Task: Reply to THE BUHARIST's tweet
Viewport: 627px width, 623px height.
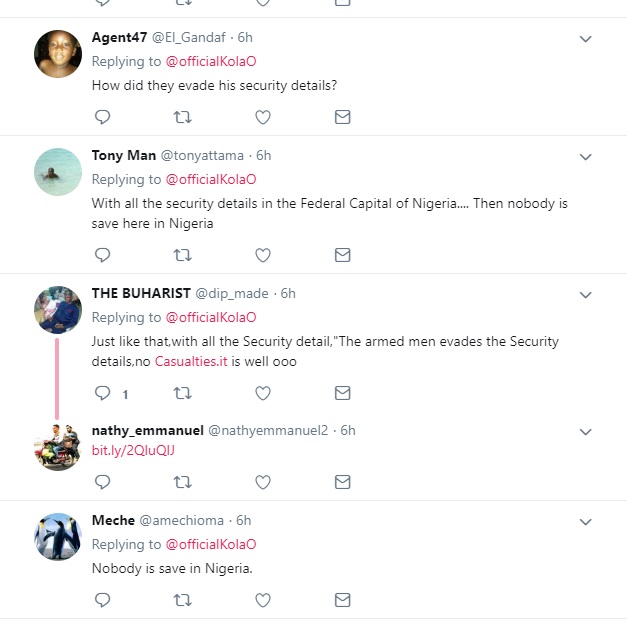Action: pos(102,393)
